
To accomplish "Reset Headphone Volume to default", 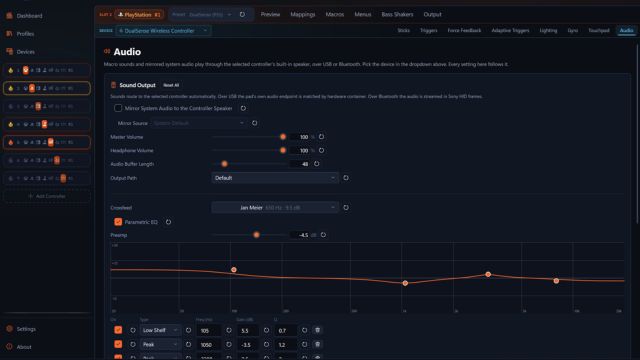I will 322,150.
